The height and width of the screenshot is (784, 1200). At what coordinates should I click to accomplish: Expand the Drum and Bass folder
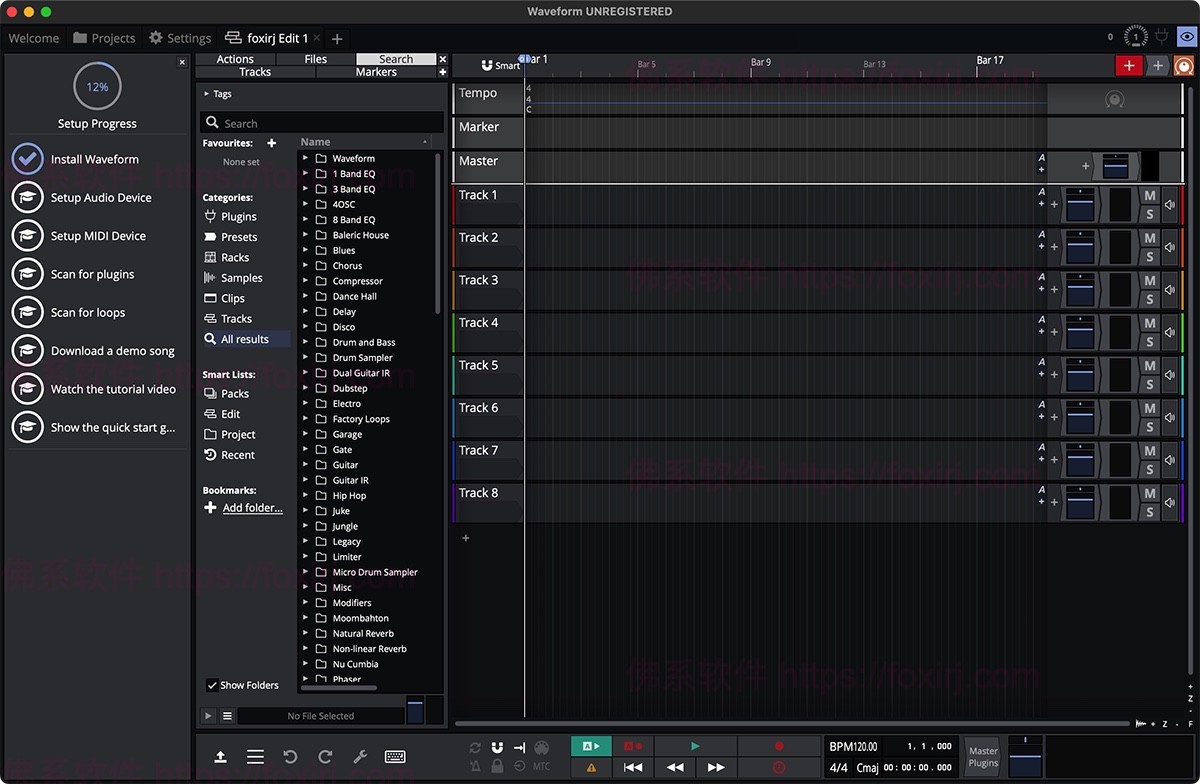pos(307,342)
